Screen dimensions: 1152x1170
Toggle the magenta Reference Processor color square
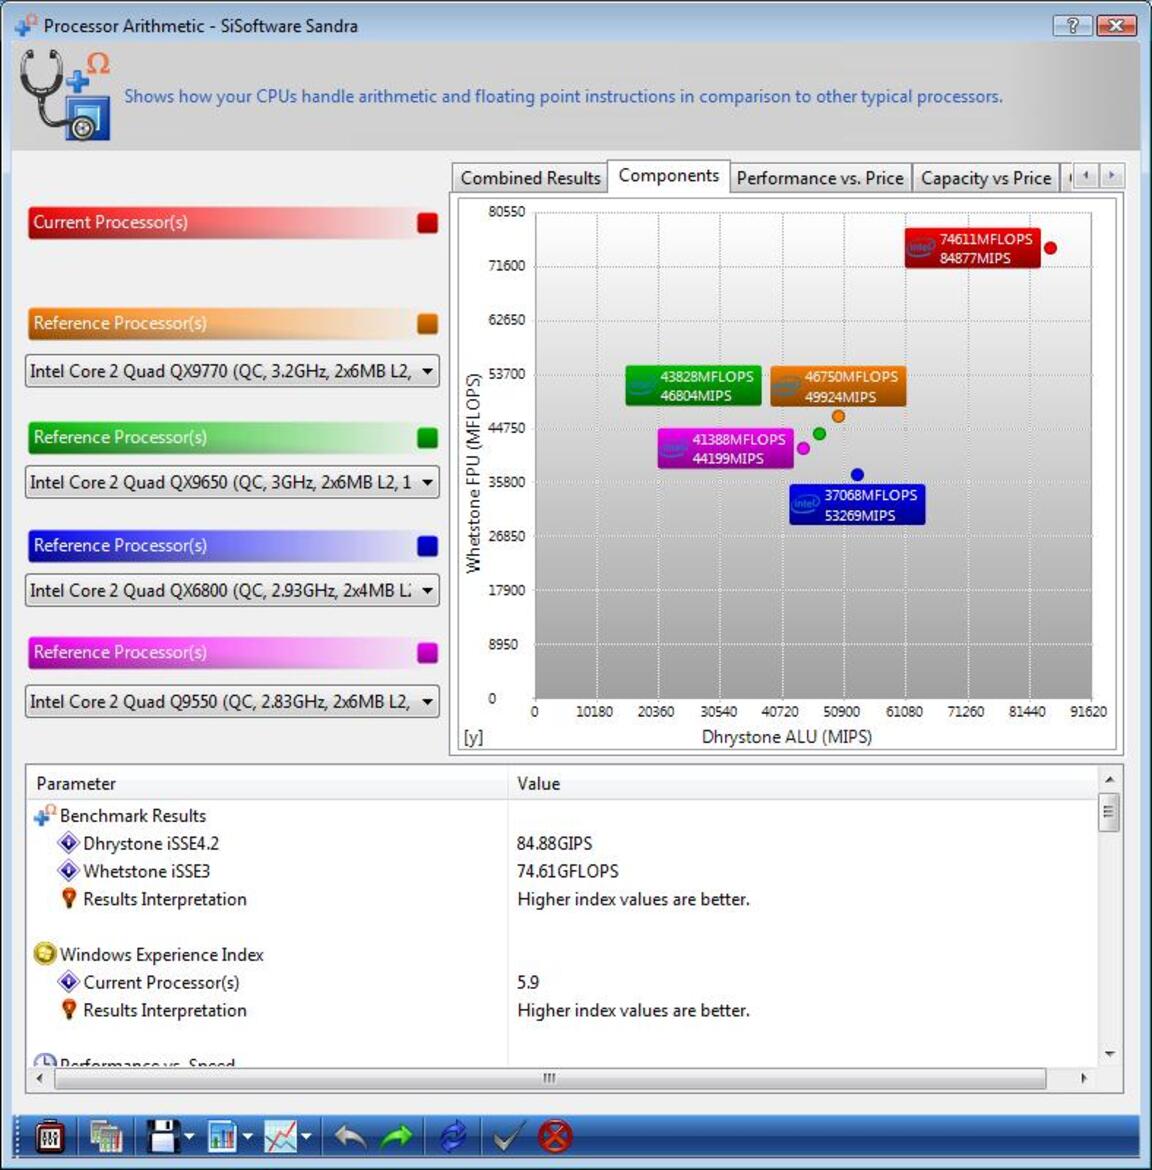pos(428,652)
